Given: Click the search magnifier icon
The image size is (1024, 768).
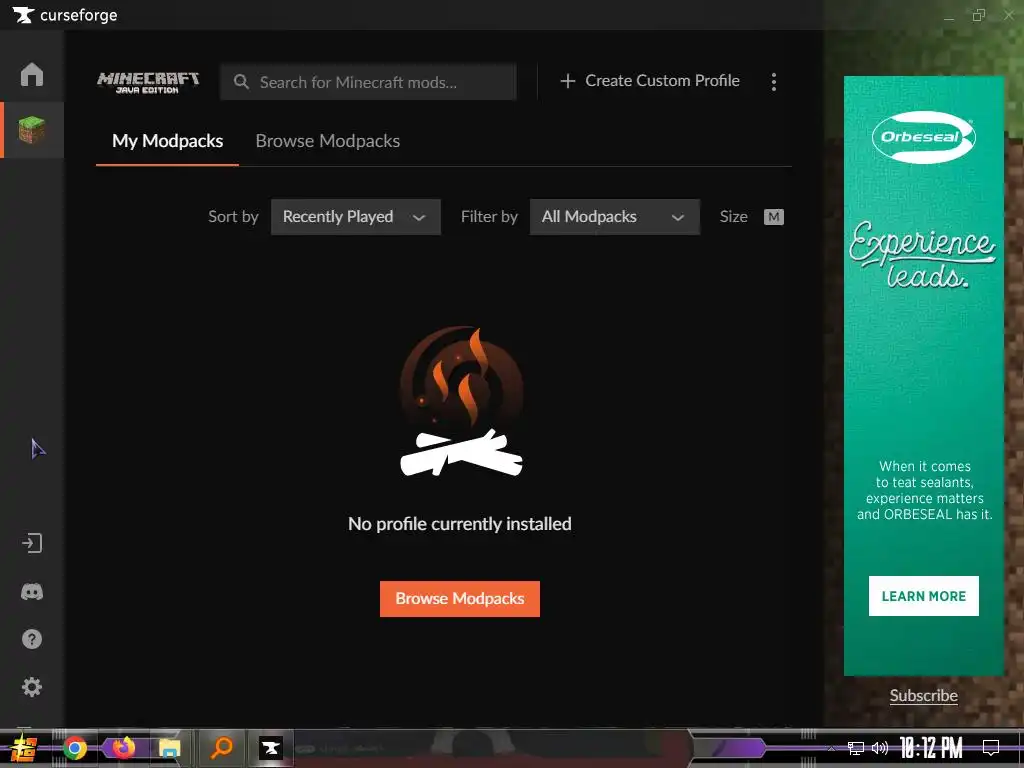Looking at the screenshot, I should [x=241, y=82].
